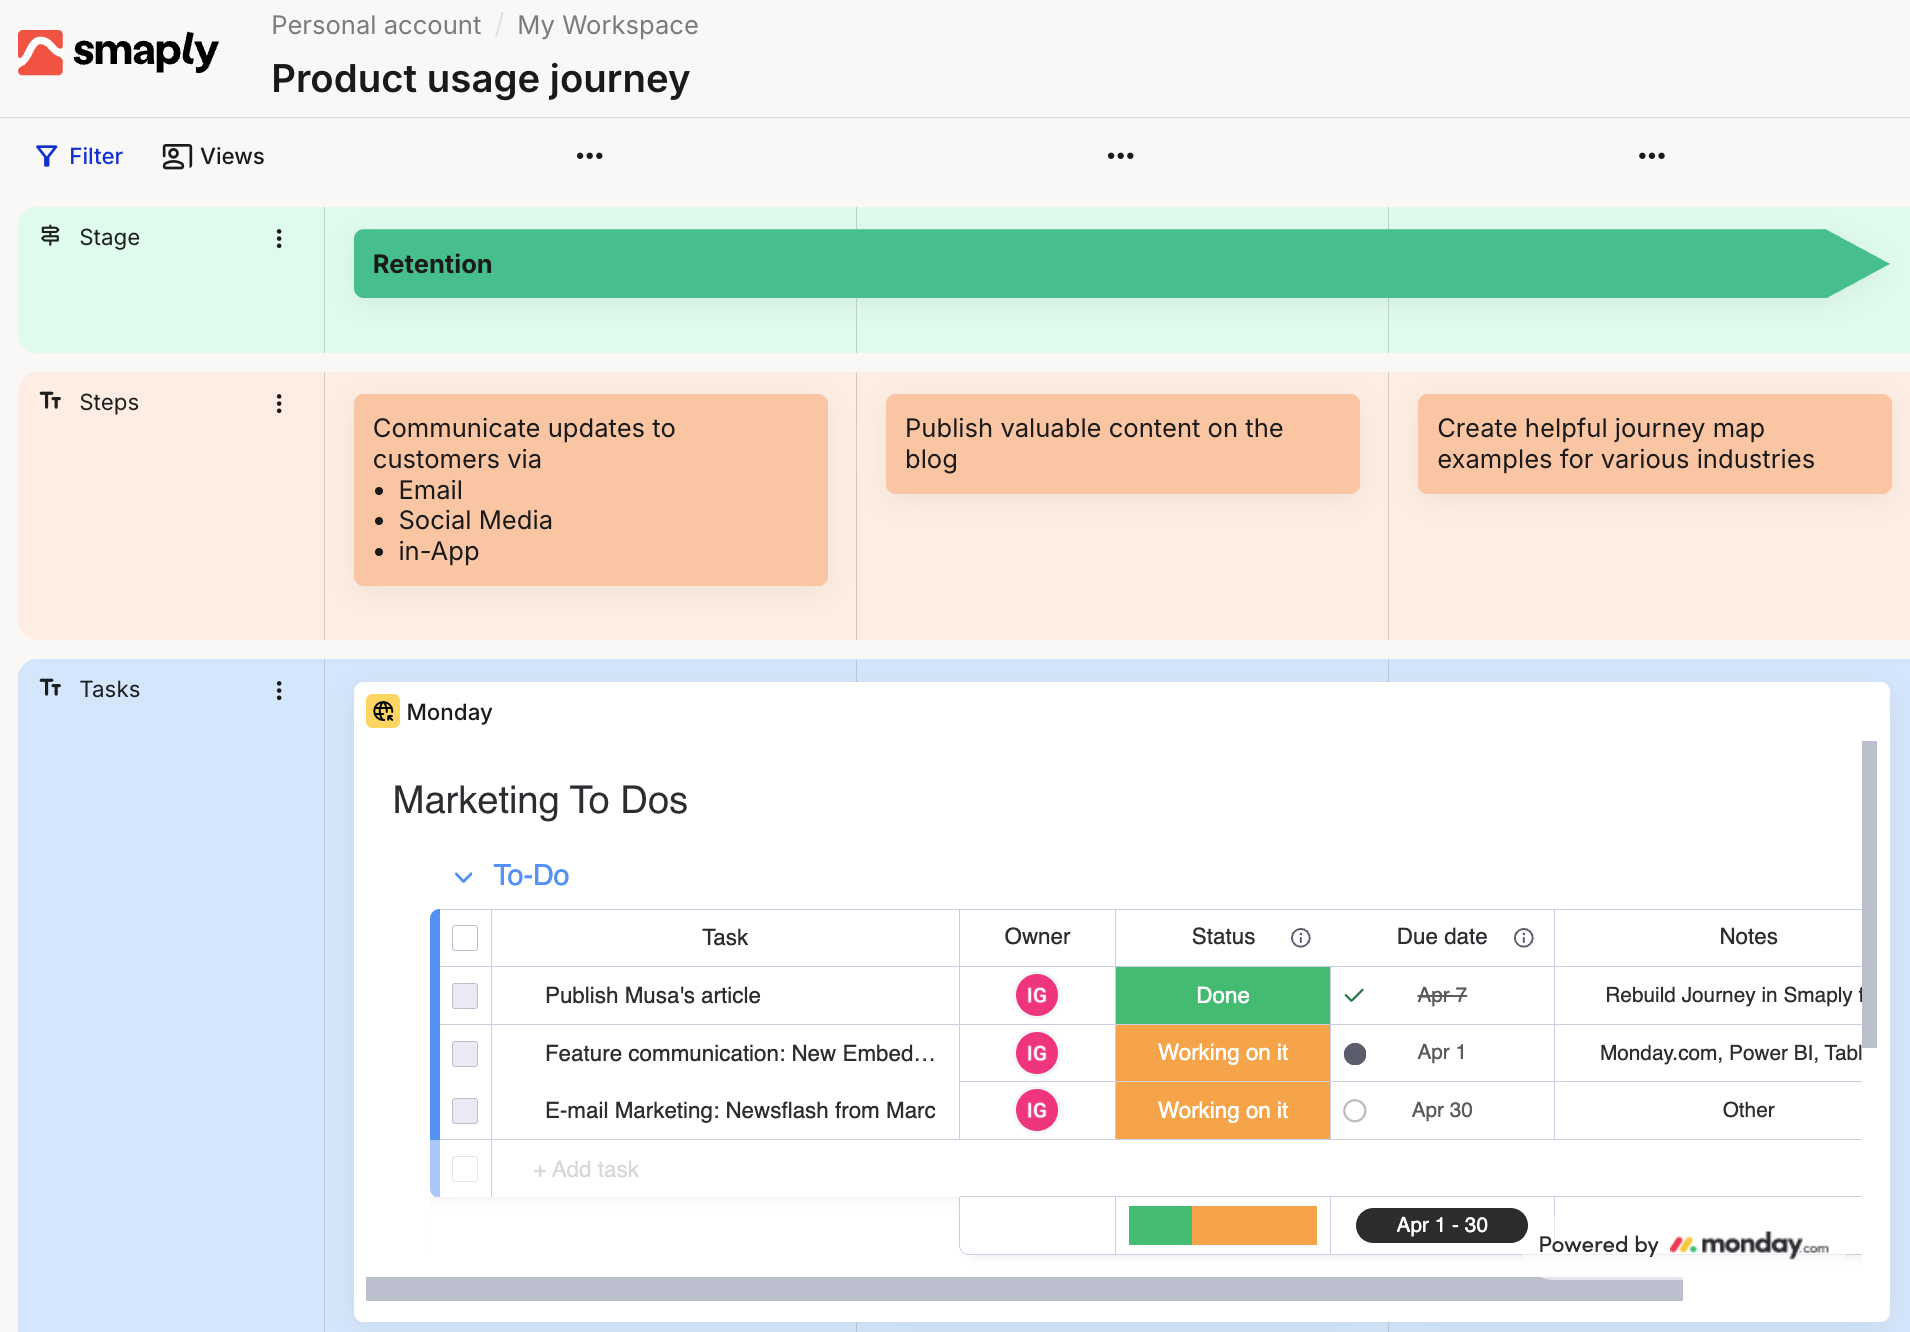Open the Tasks lane kebab menu
Image resolution: width=1910 pixels, height=1332 pixels.
pos(279,690)
